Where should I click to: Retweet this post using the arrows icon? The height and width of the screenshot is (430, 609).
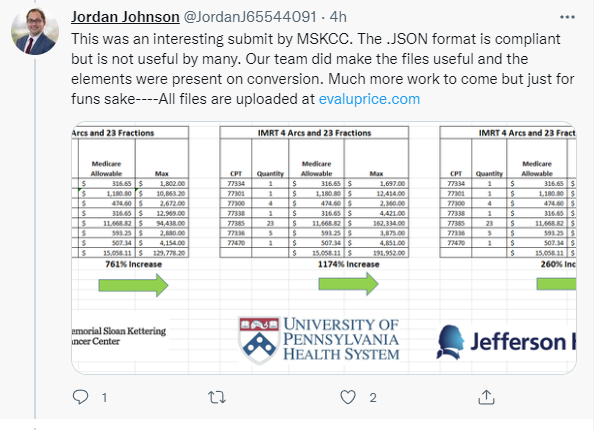click(214, 397)
